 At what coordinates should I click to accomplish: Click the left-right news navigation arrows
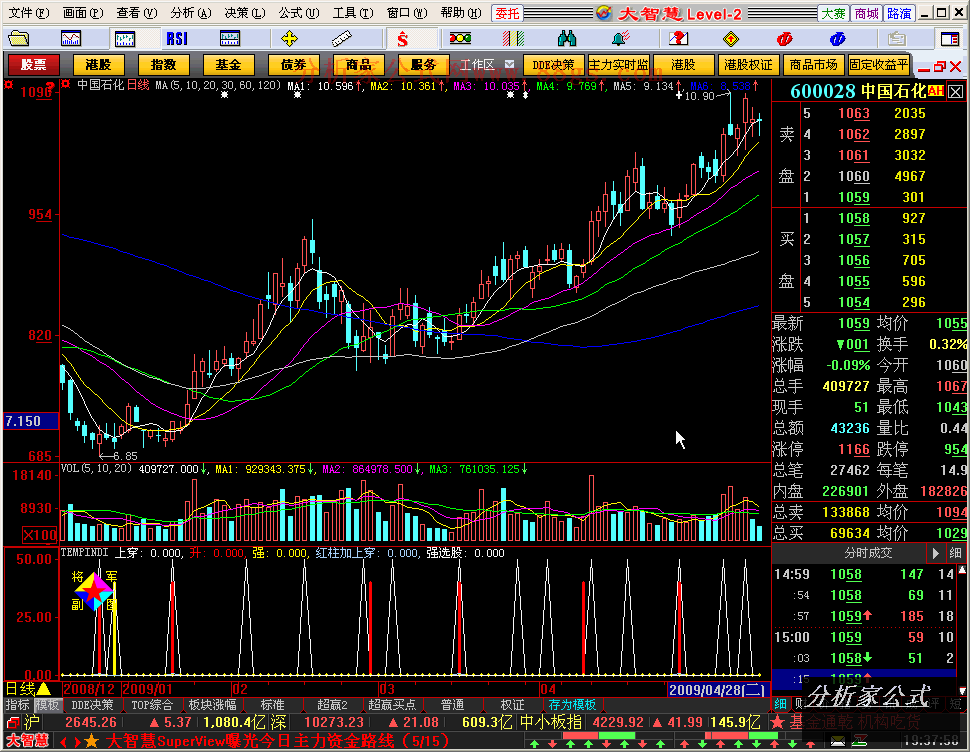[69, 740]
